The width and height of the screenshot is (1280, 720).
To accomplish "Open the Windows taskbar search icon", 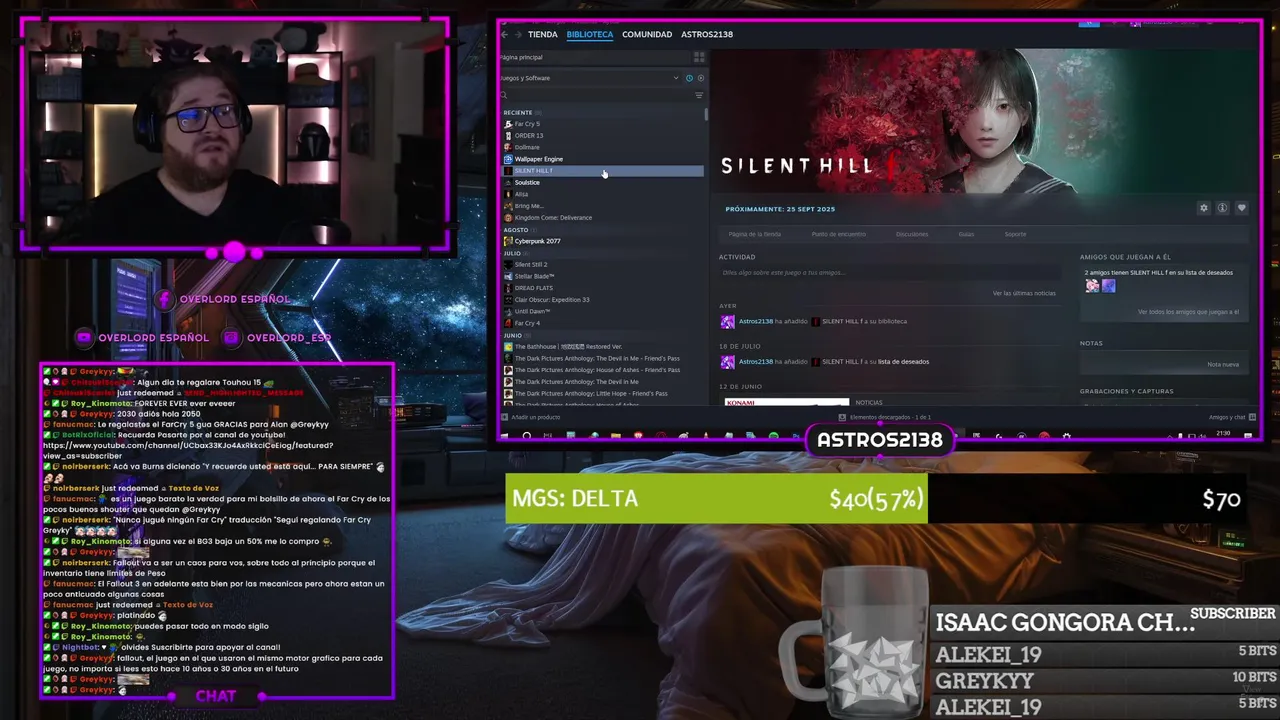I will click(x=527, y=436).
